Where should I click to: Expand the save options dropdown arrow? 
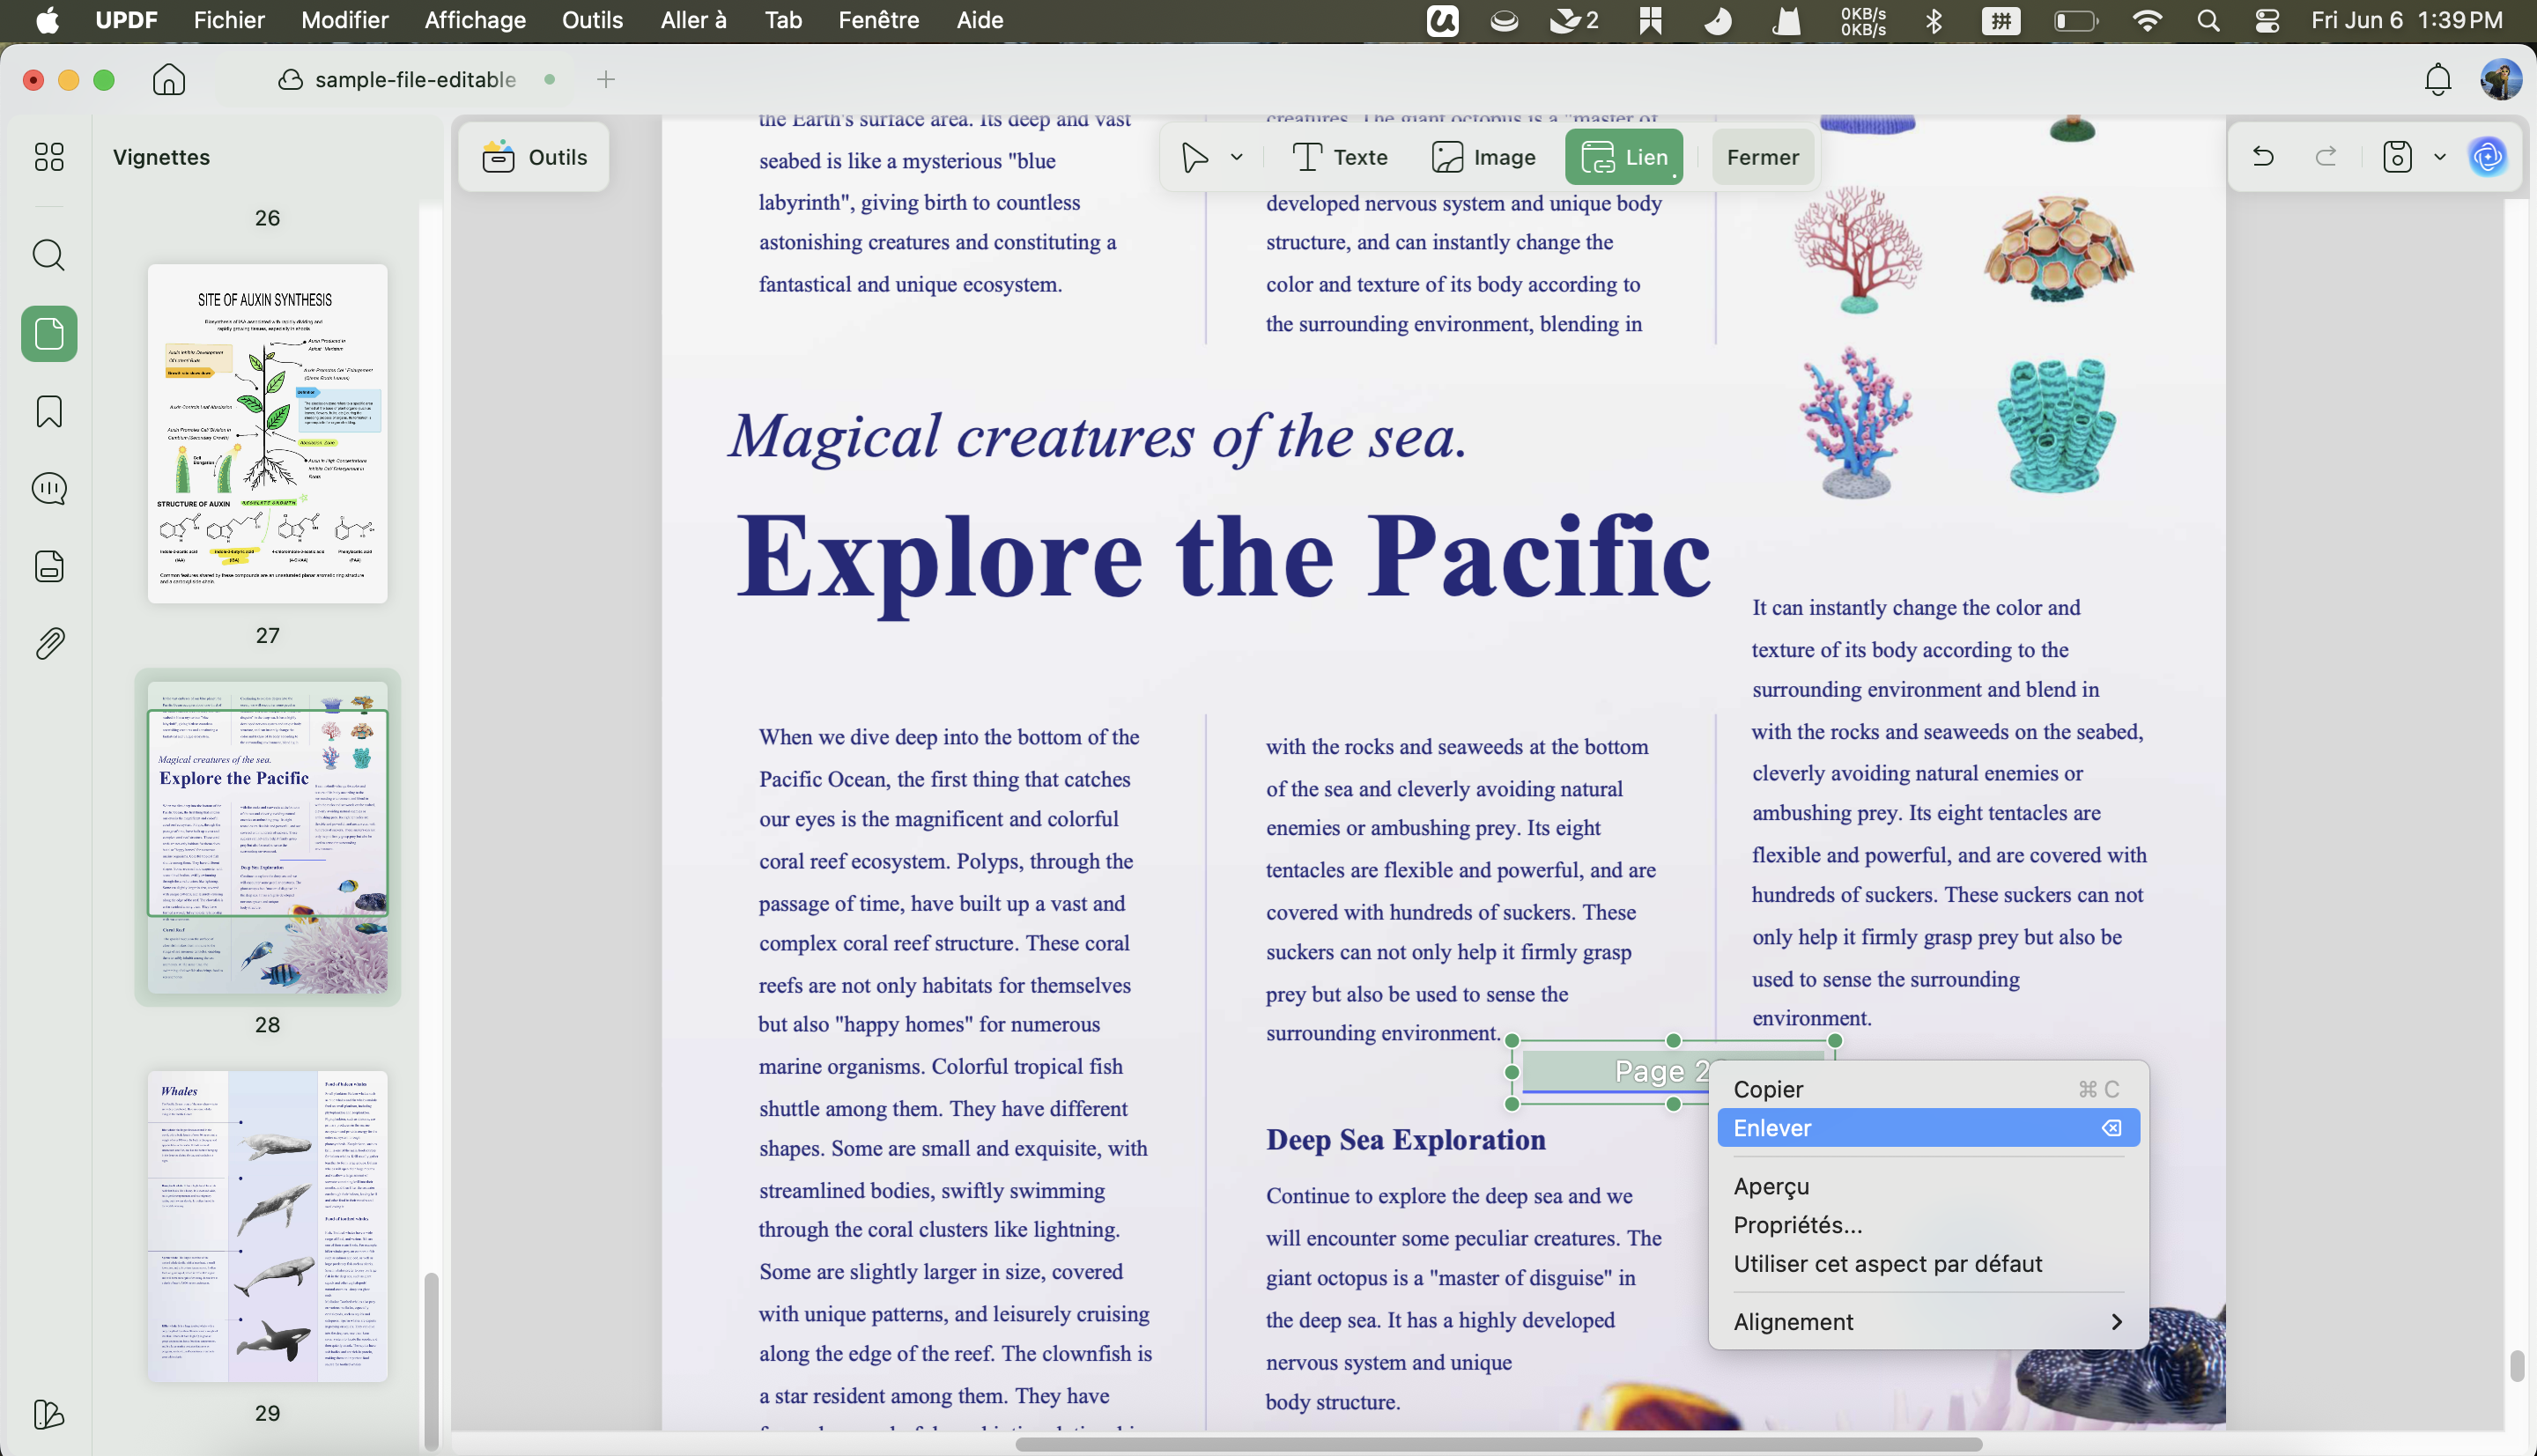[x=2440, y=157]
